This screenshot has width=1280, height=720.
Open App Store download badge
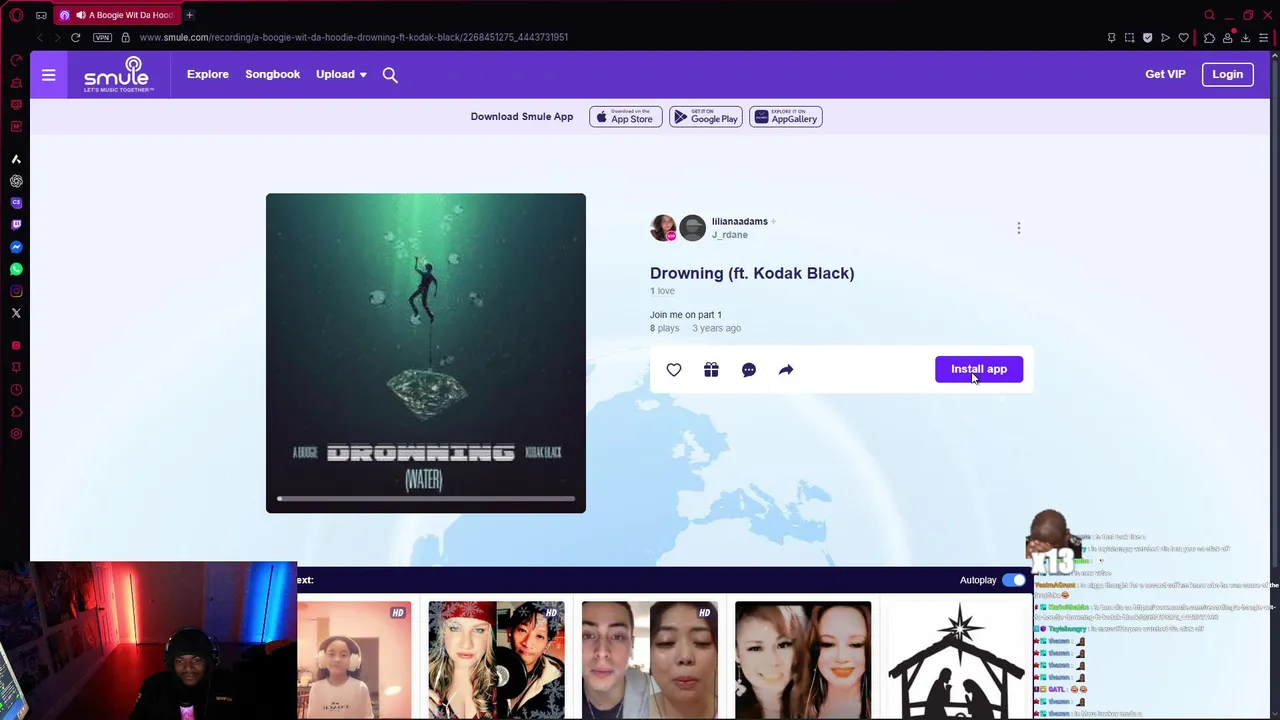point(626,117)
